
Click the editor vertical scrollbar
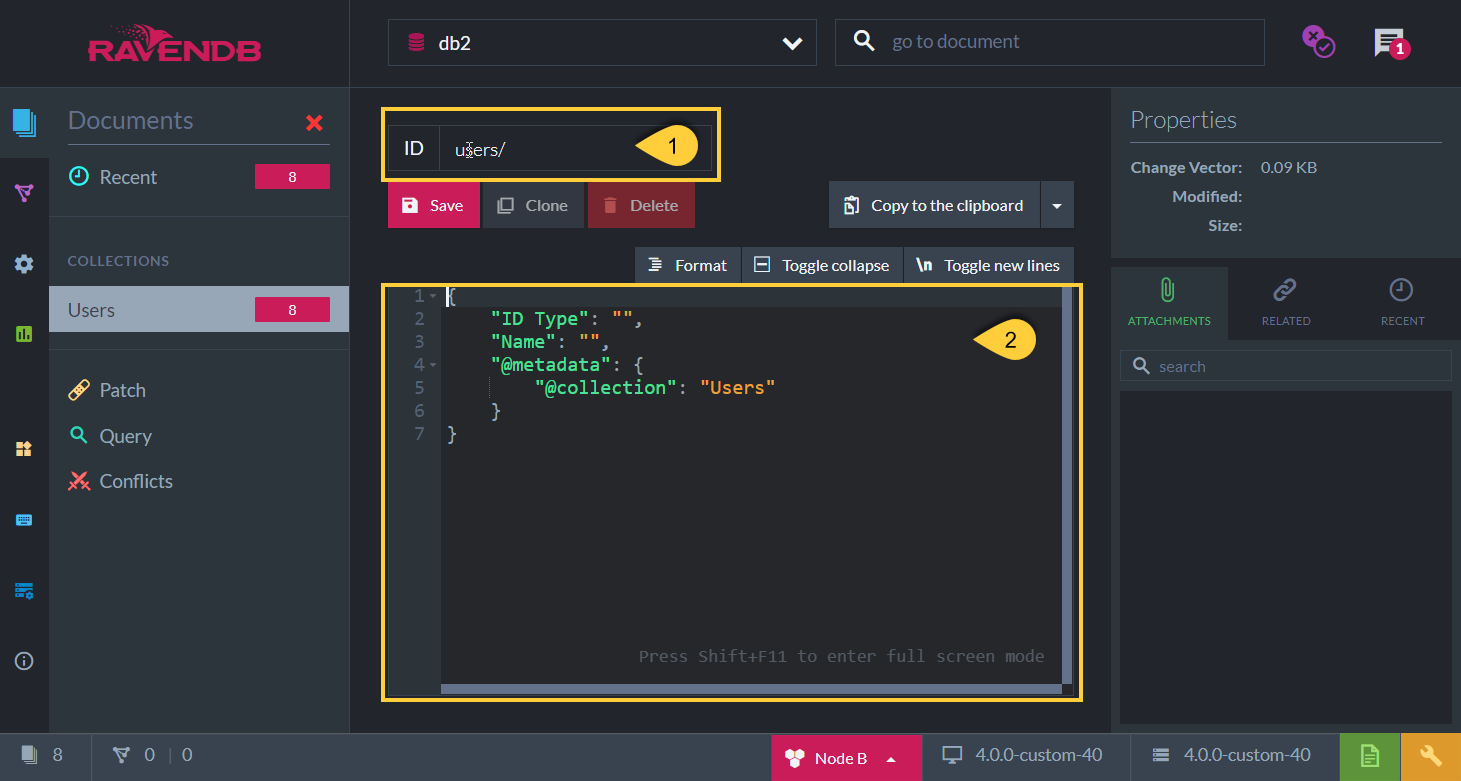[x=1067, y=484]
